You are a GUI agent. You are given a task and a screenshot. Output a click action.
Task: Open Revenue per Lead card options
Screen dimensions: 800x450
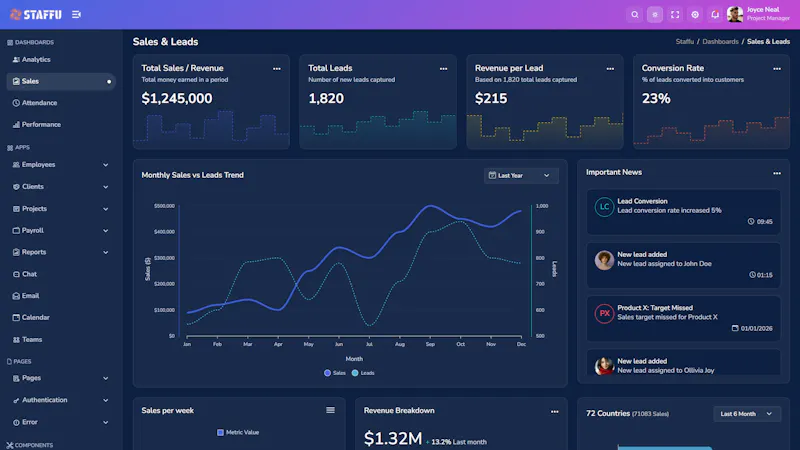coord(610,68)
